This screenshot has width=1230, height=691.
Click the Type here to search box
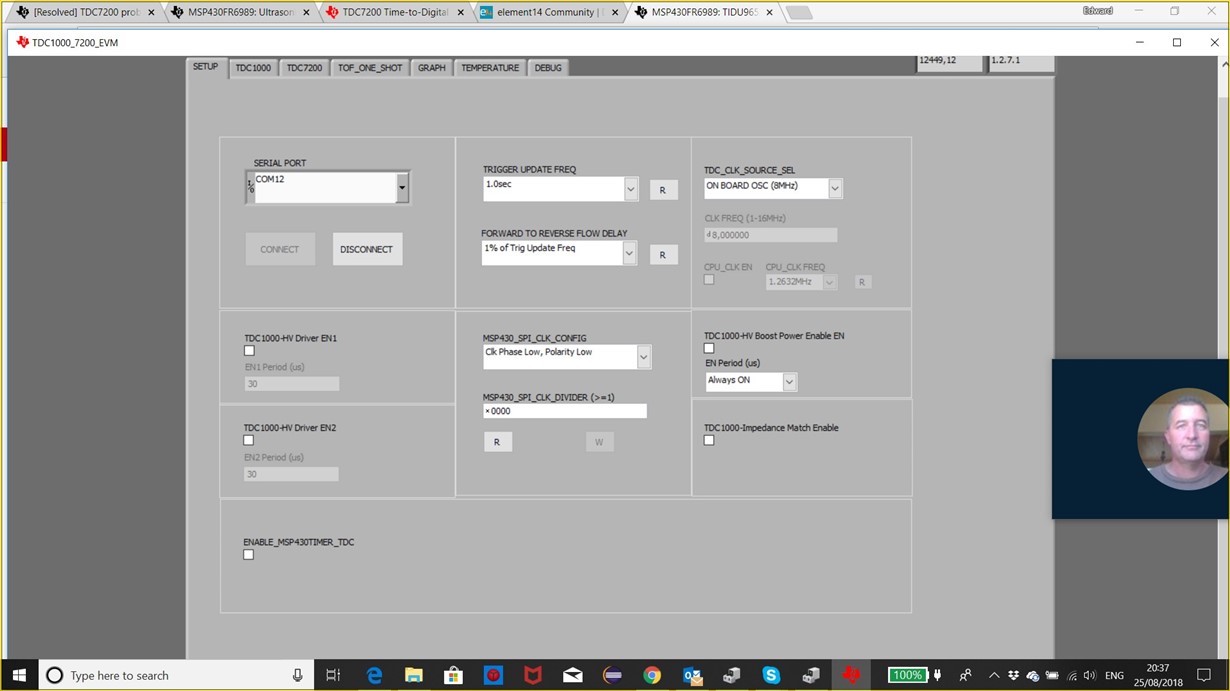176,675
